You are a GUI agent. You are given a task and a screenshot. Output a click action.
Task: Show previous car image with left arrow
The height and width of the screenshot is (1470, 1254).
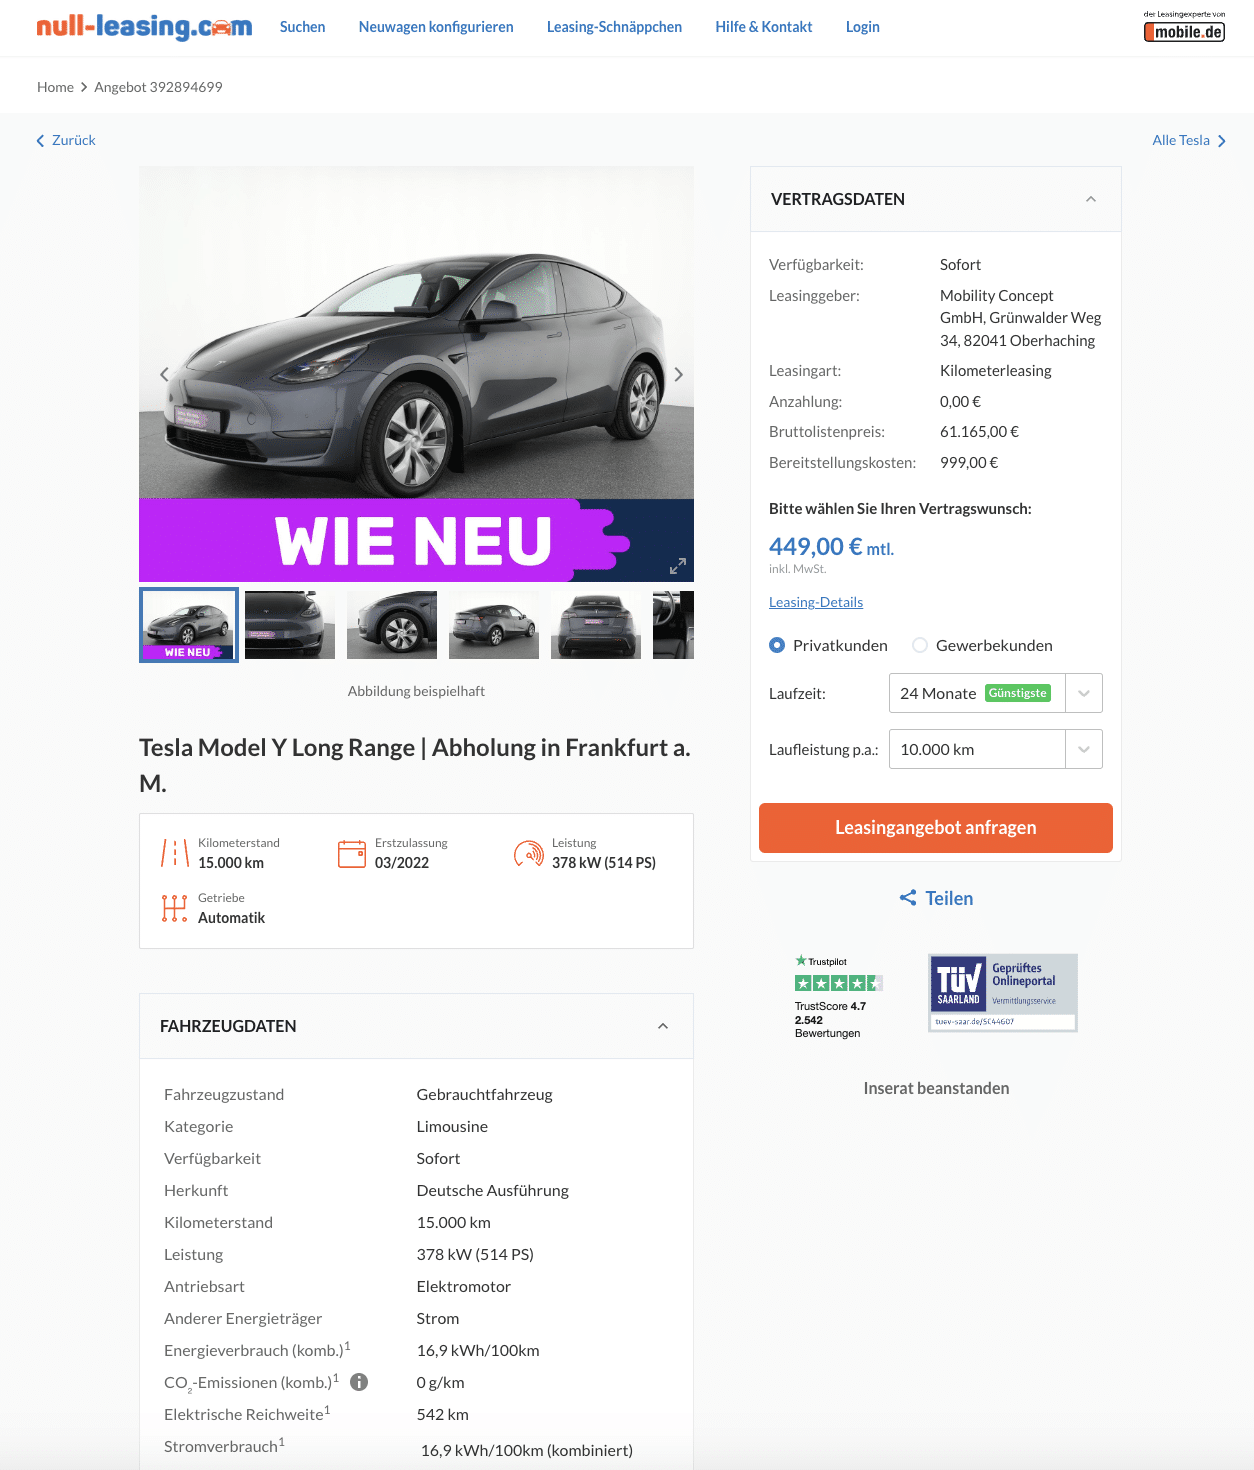(x=164, y=374)
